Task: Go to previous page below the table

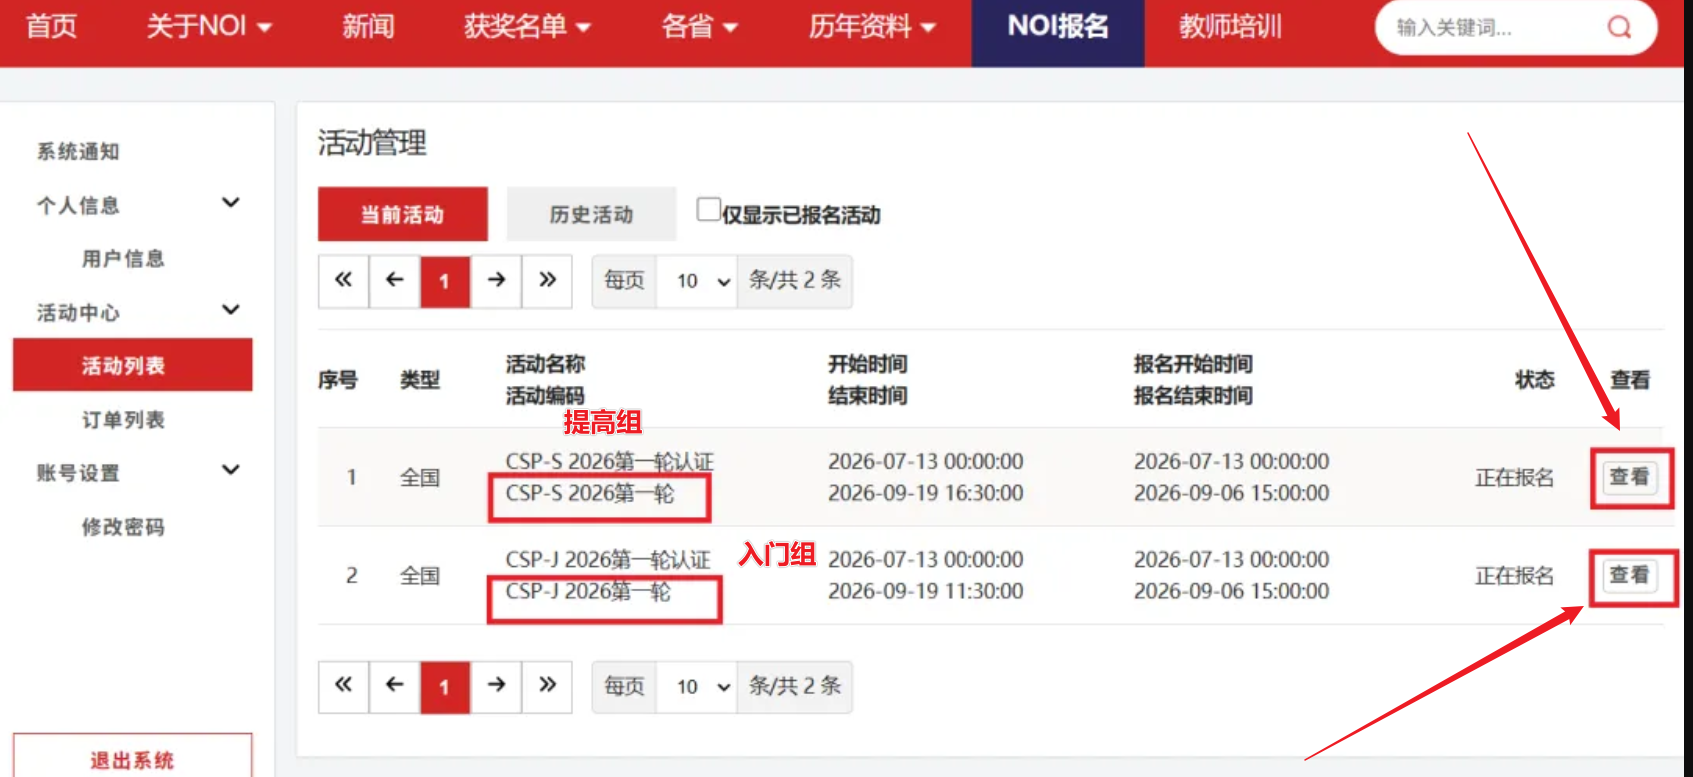Action: pyautogui.click(x=394, y=686)
